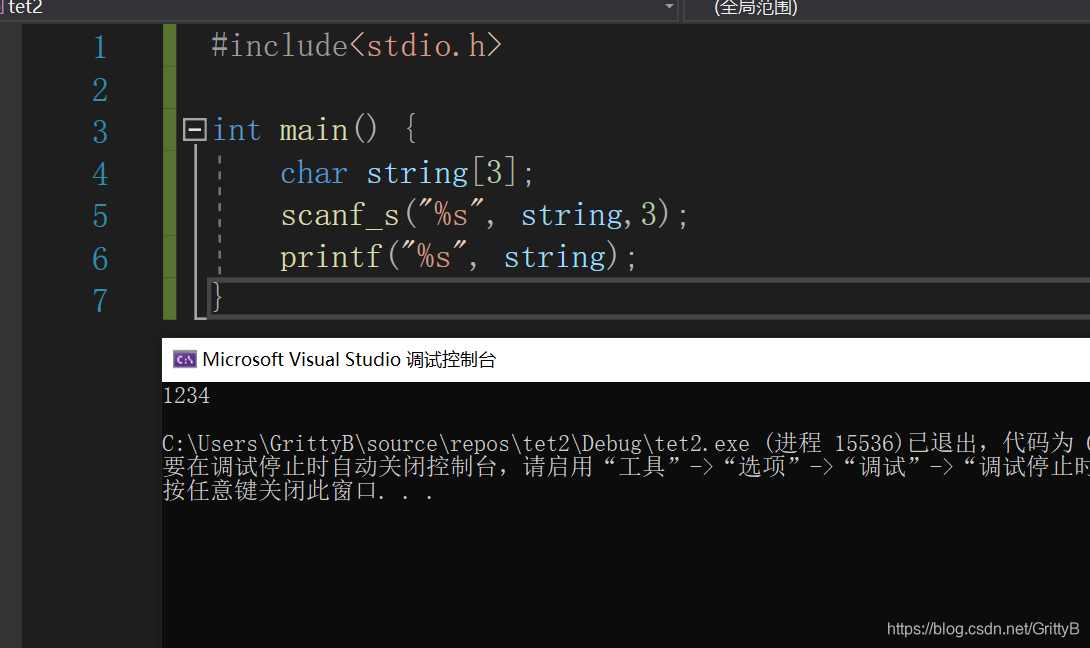1090x648 pixels.
Task: Click line number 2 in the gutter
Action: point(100,90)
